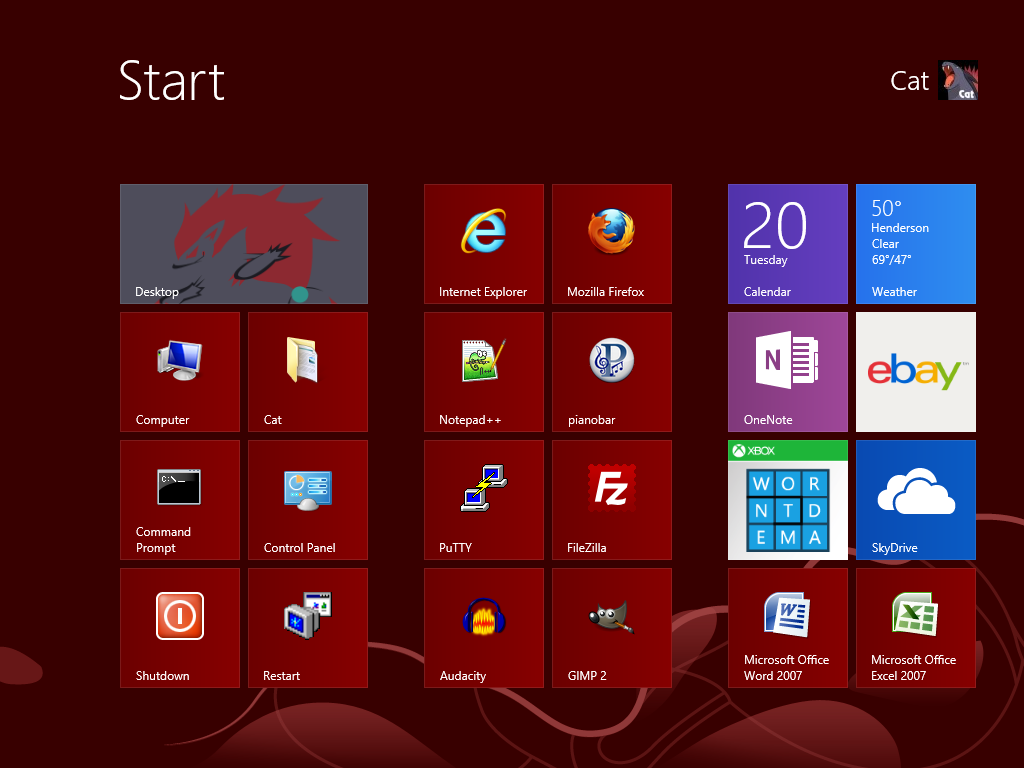
Task: Open the SkyDrive tile
Action: pos(915,499)
